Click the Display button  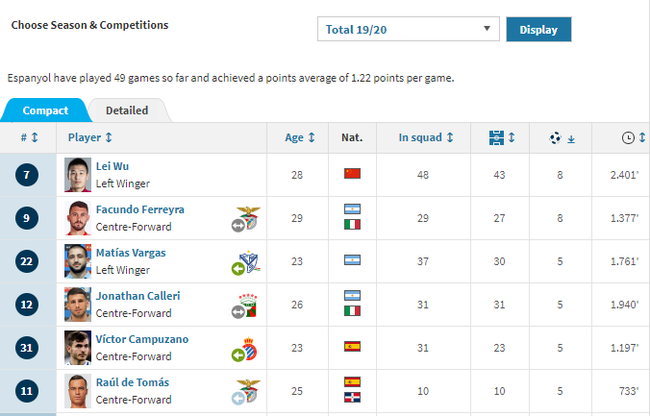click(x=538, y=29)
